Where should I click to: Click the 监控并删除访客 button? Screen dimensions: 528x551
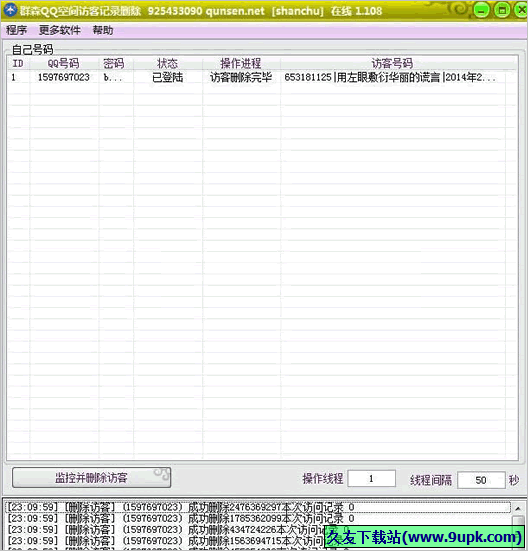click(91, 478)
